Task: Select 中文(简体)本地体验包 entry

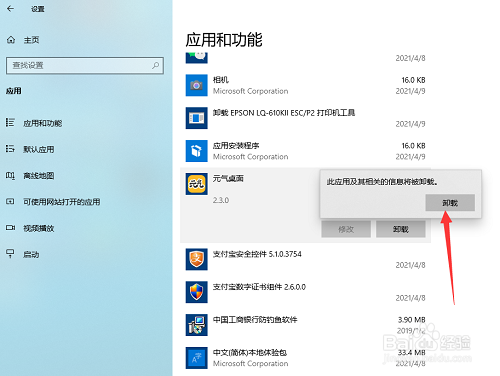Action: [250, 352]
